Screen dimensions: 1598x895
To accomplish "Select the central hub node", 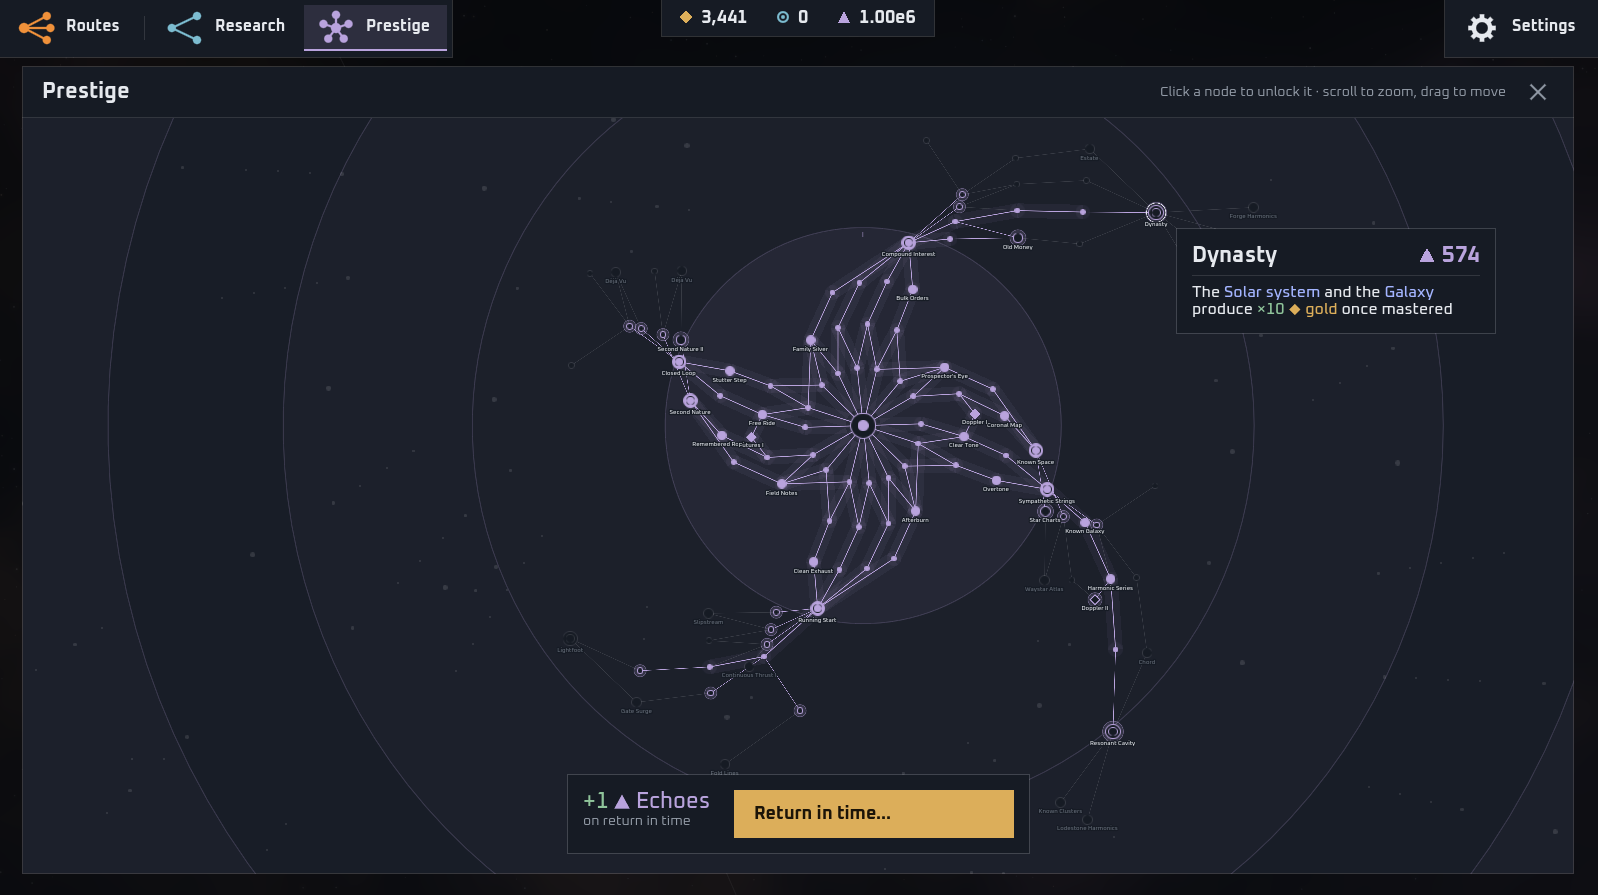I will pos(863,426).
